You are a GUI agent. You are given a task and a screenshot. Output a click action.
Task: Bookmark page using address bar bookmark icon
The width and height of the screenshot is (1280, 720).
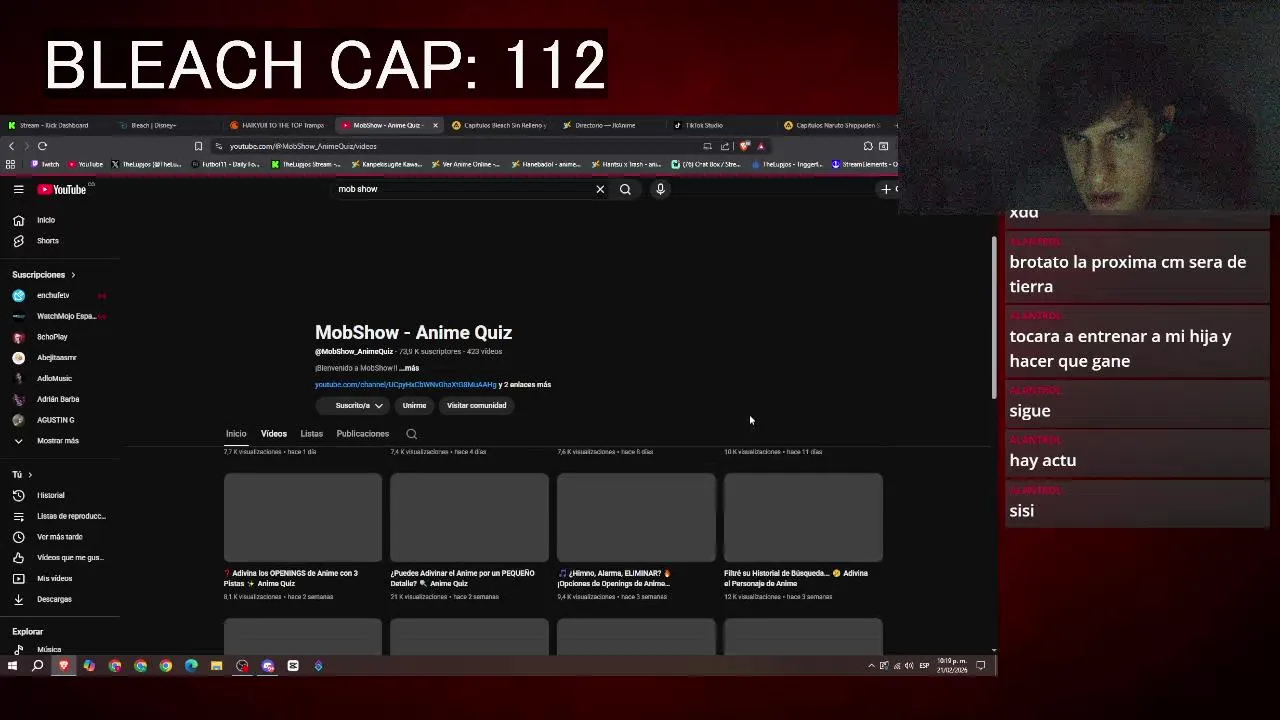(x=198, y=146)
